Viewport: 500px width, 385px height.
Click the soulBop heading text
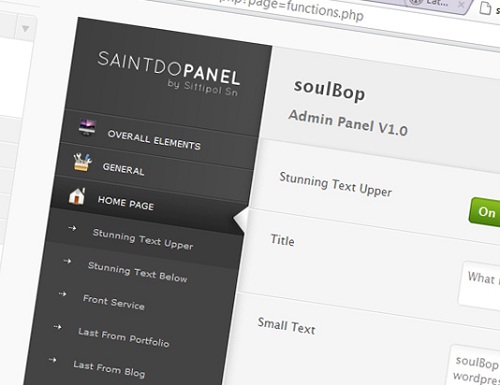pos(329,90)
